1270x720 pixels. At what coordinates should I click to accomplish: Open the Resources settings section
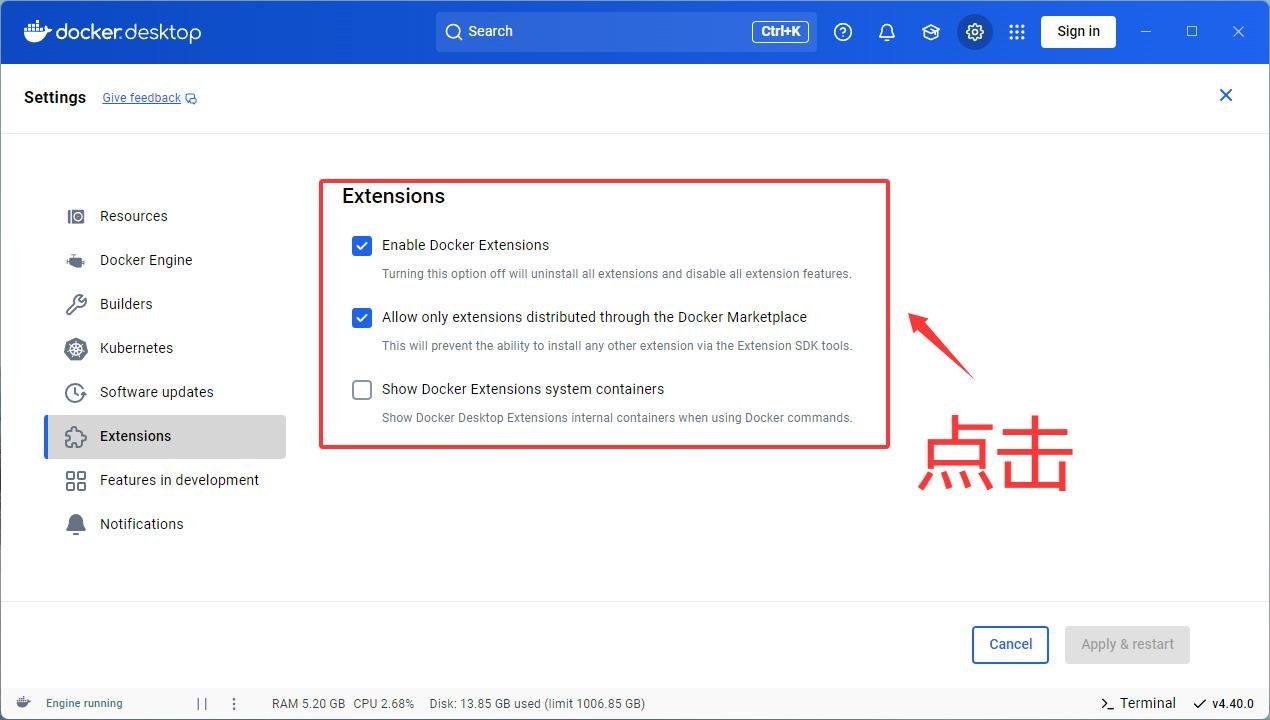(133, 216)
